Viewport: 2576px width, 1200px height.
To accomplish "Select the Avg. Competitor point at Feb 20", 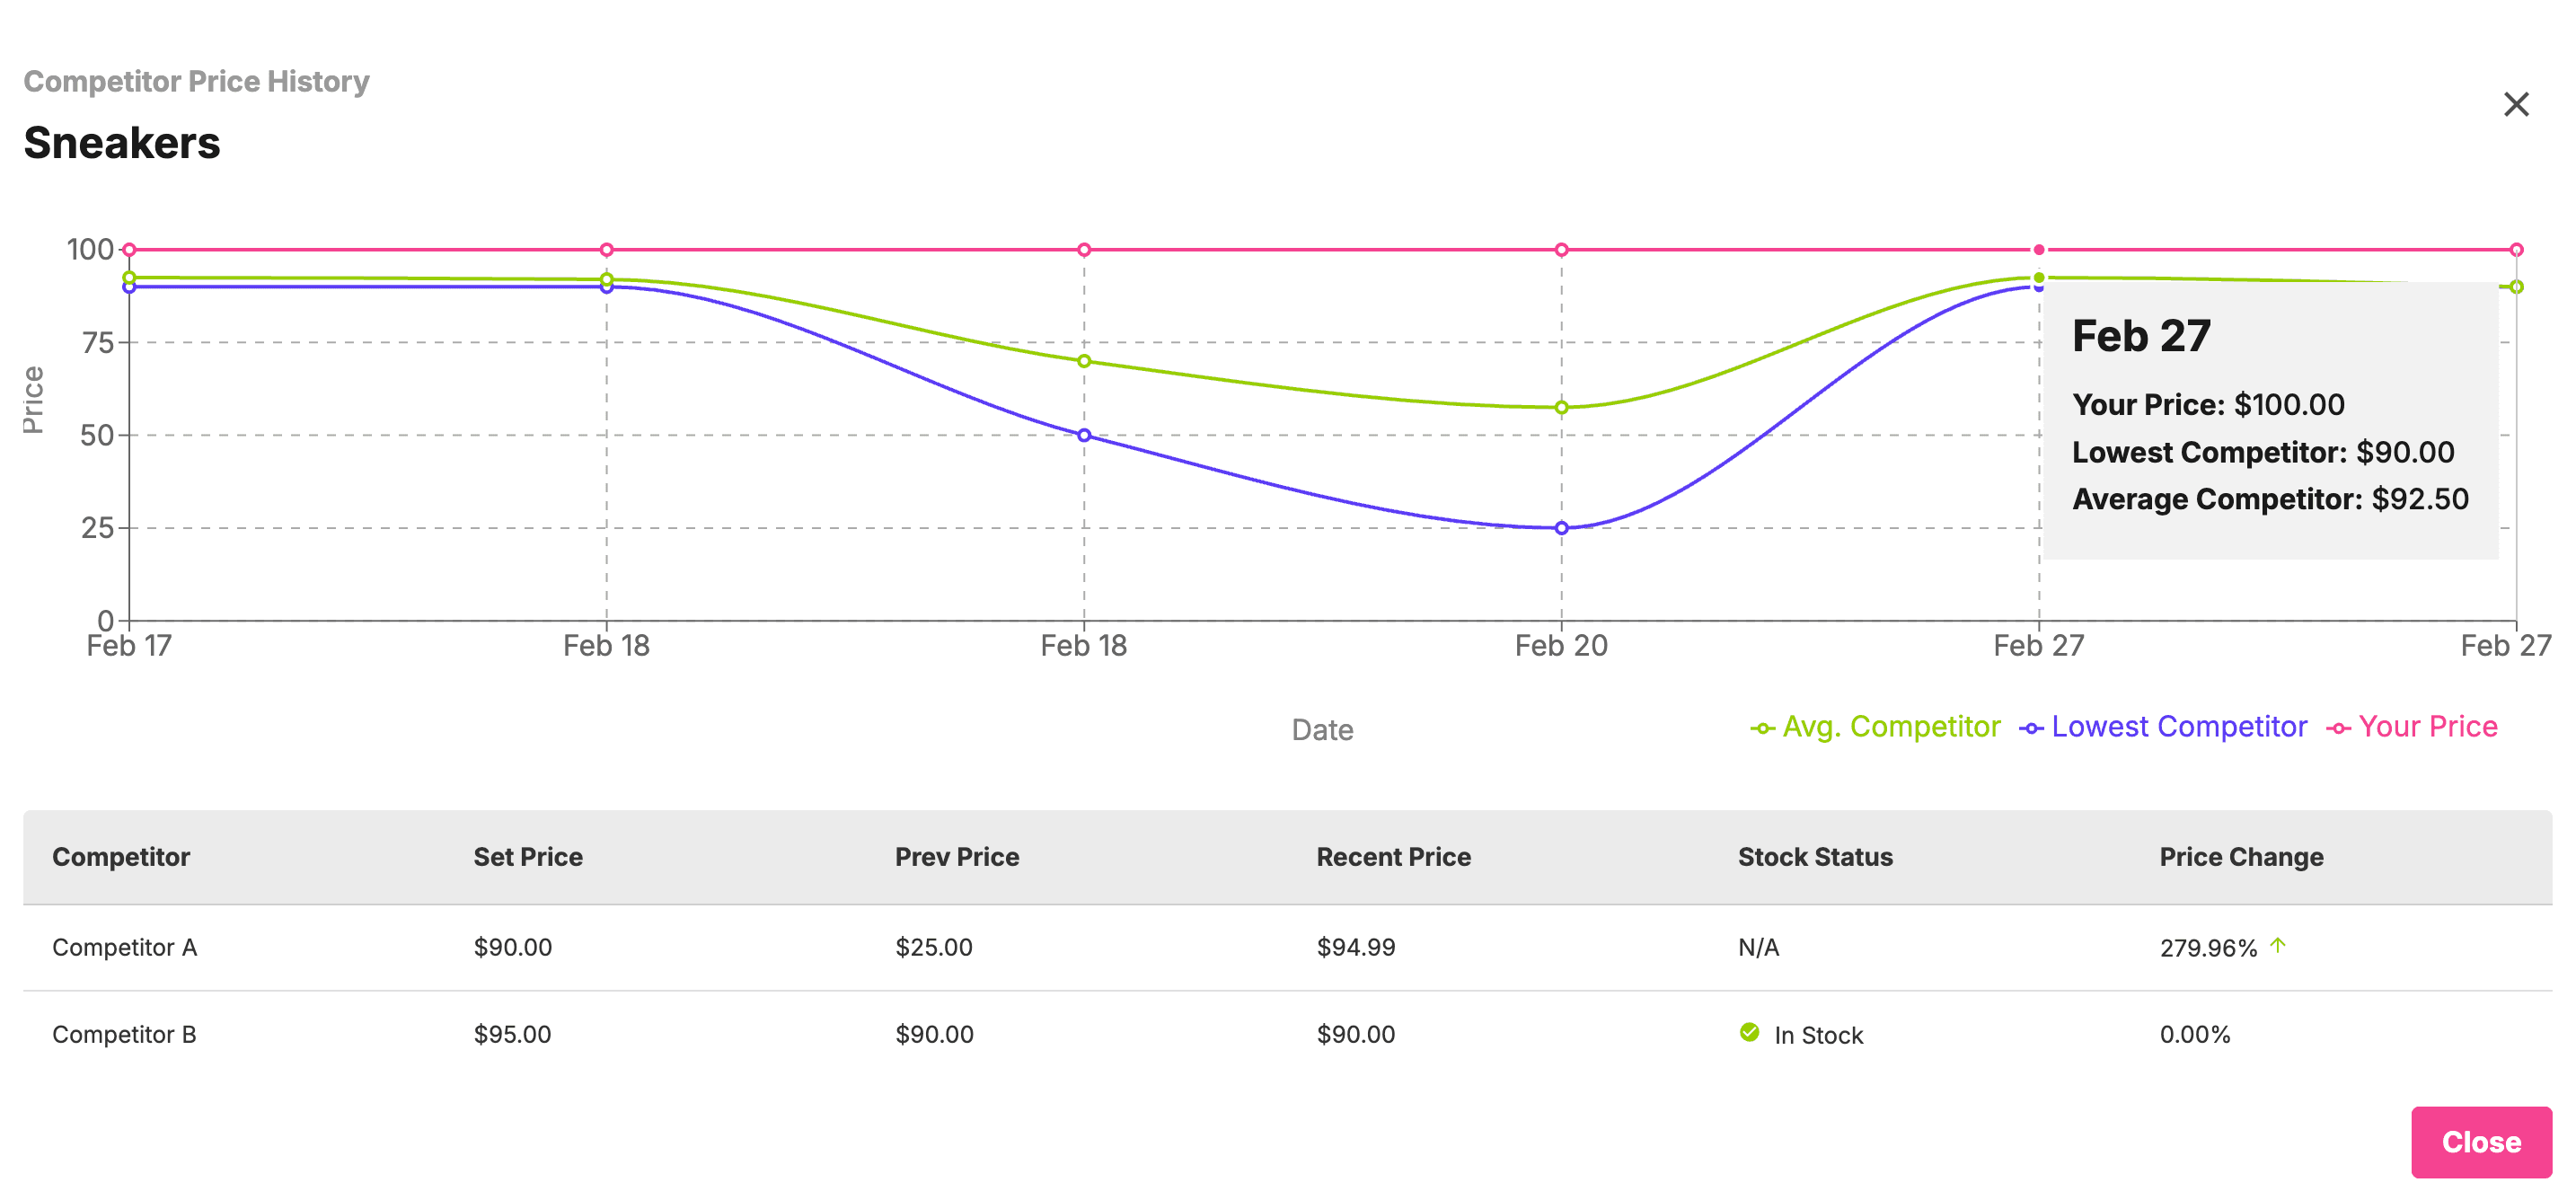I will pyautogui.click(x=1561, y=408).
